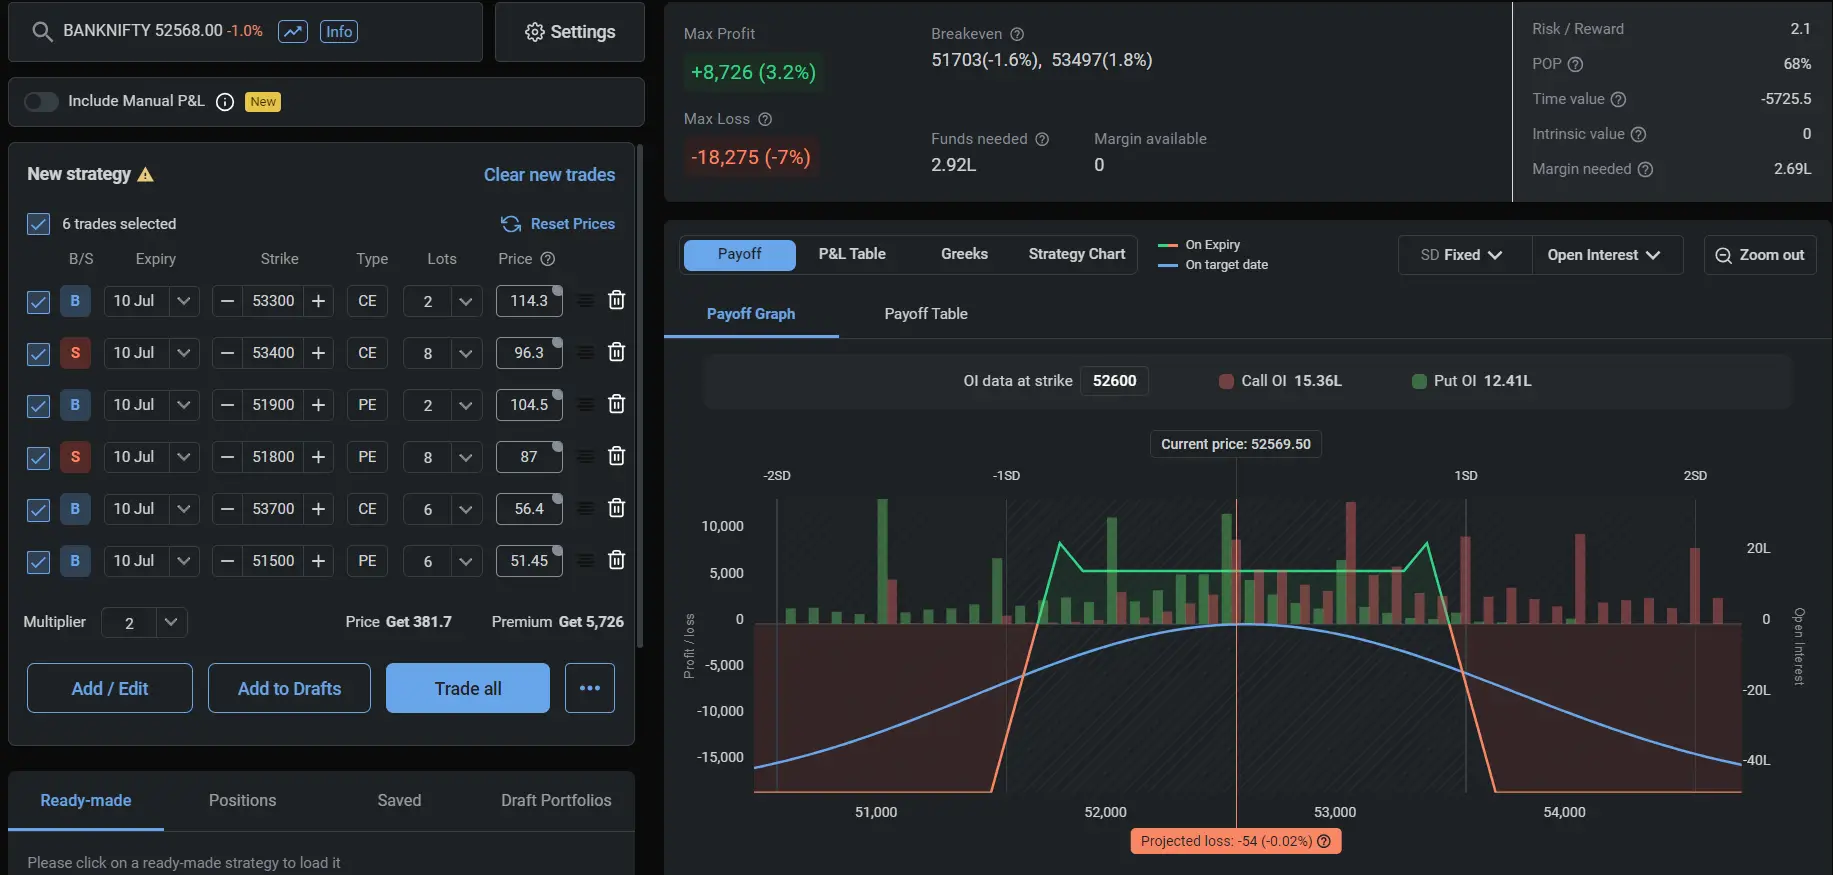Click the Funds needed help icon
Viewport: 1833px width, 875px height.
(1042, 139)
